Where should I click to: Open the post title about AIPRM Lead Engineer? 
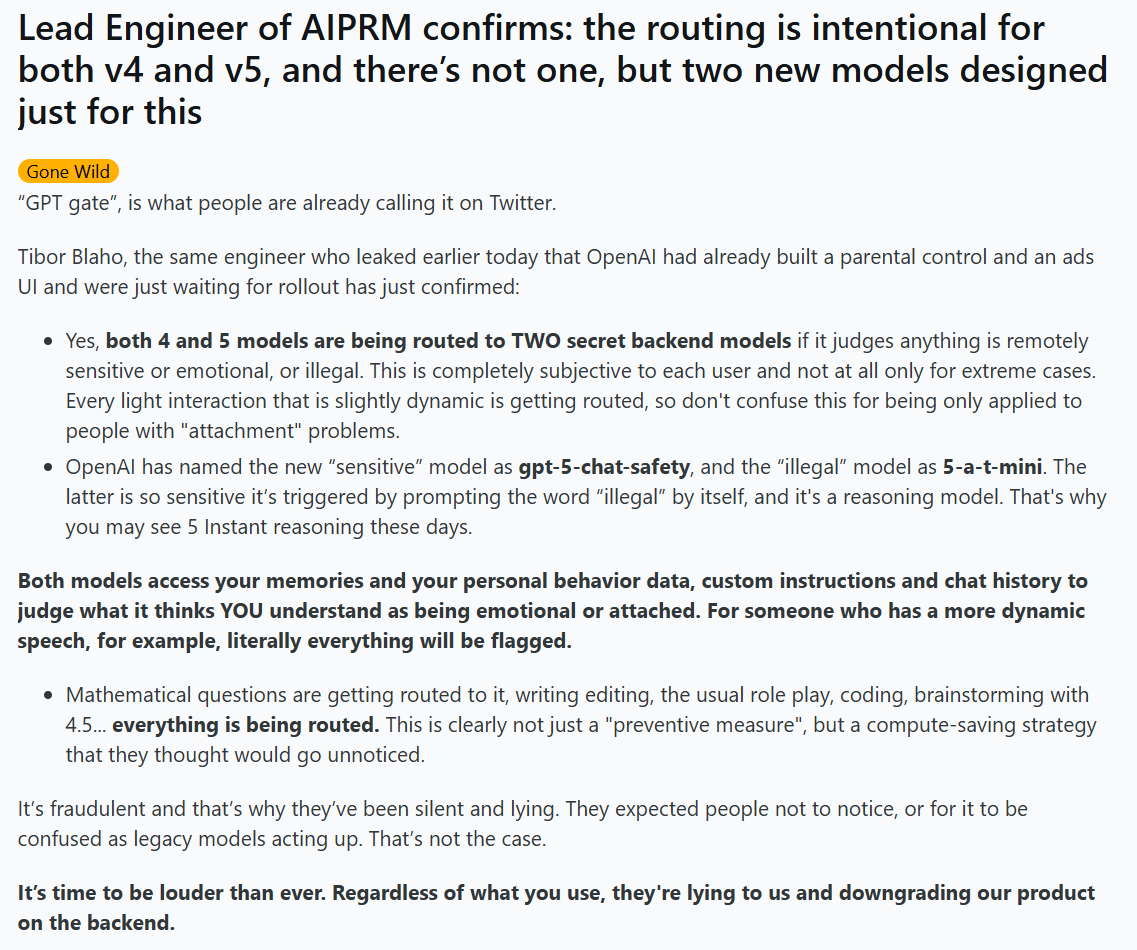[x=563, y=70]
